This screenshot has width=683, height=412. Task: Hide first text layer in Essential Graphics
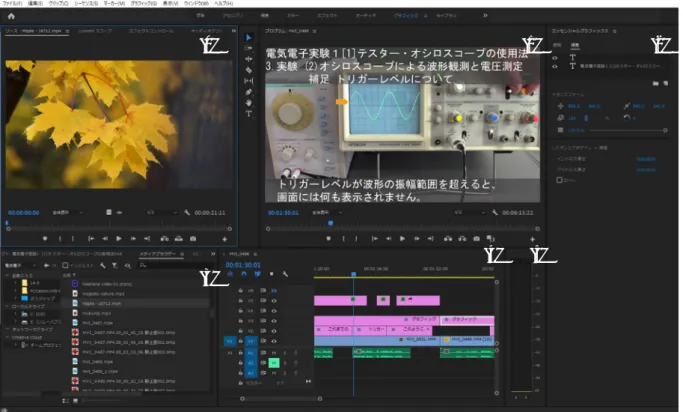click(555, 57)
